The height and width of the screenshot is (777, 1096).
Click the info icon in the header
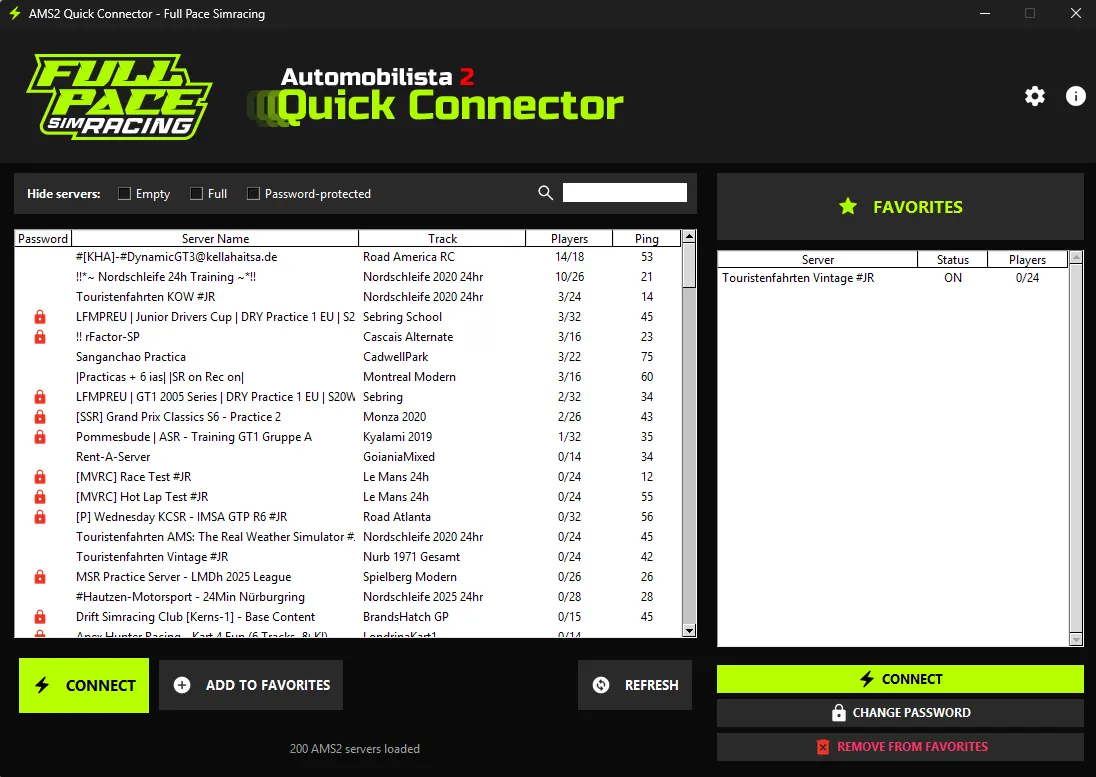click(x=1076, y=96)
